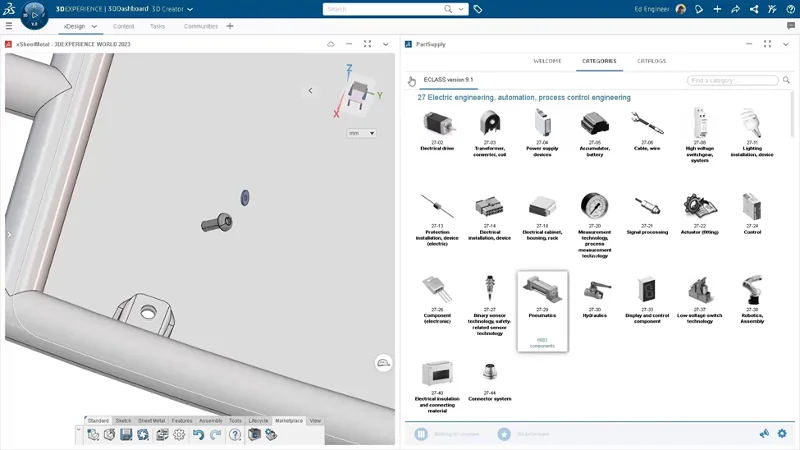Switch to the CATALOGS tab

pyautogui.click(x=651, y=61)
